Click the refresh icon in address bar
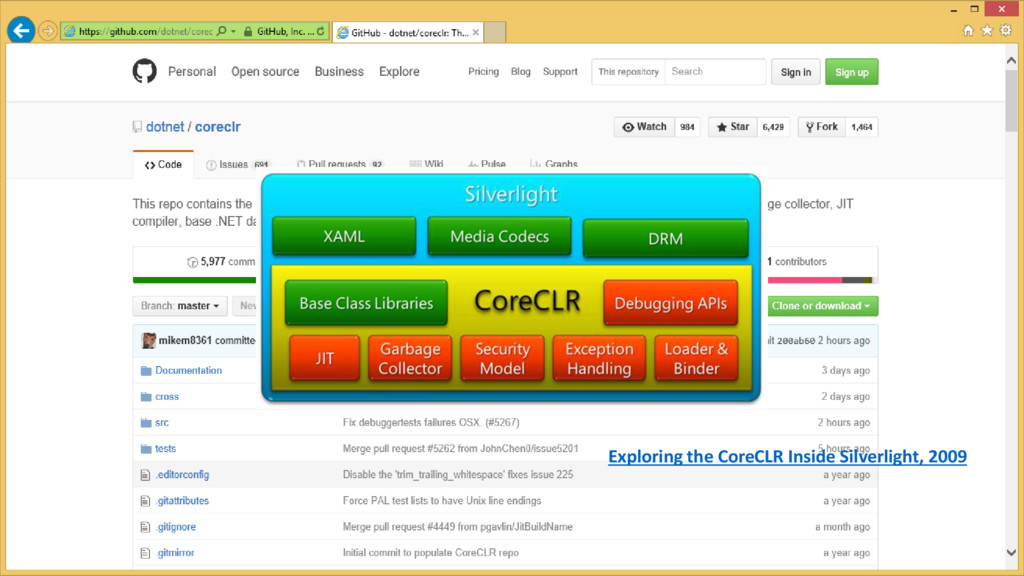 [x=321, y=31]
